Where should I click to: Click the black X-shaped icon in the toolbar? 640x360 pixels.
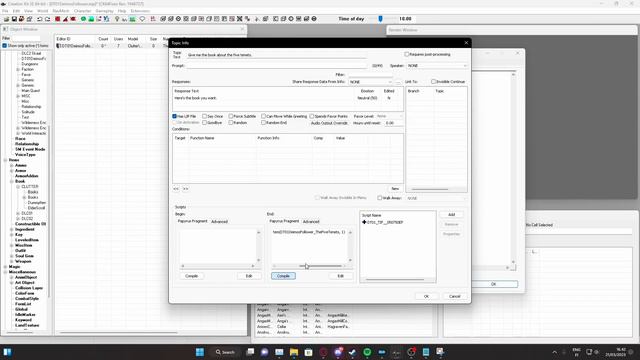240,19
